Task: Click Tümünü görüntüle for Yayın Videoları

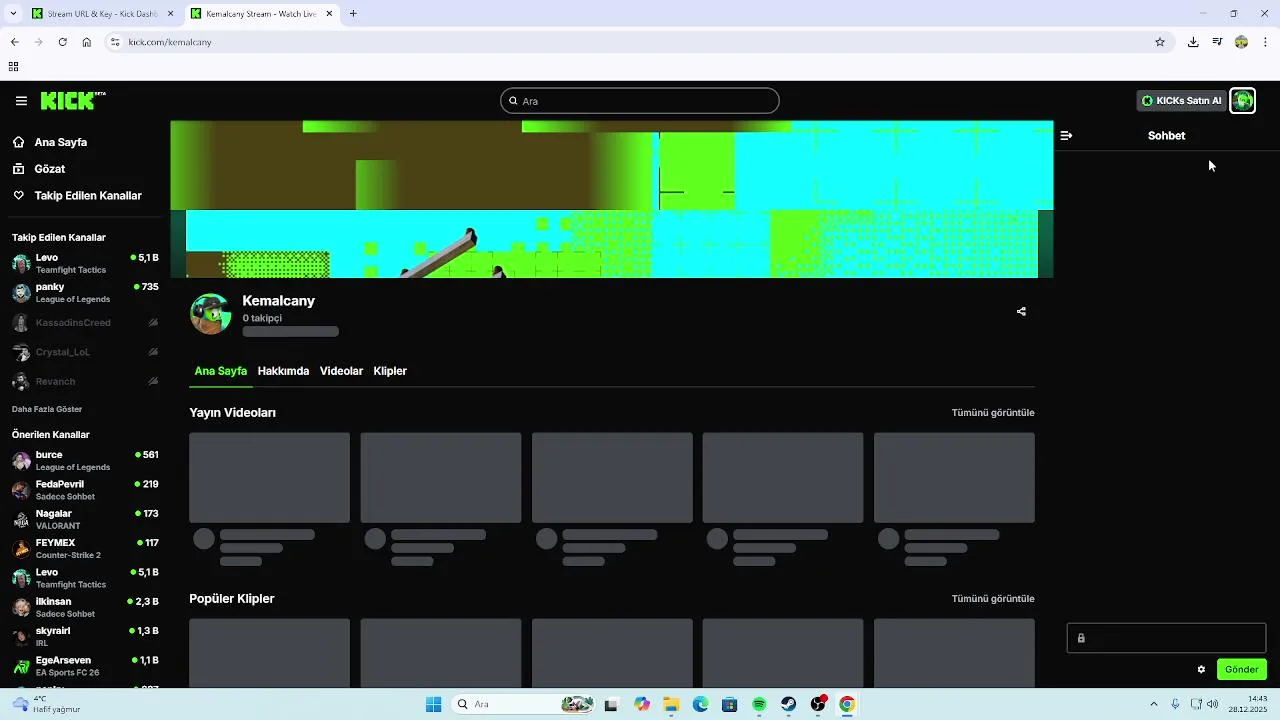Action: pyautogui.click(x=993, y=413)
